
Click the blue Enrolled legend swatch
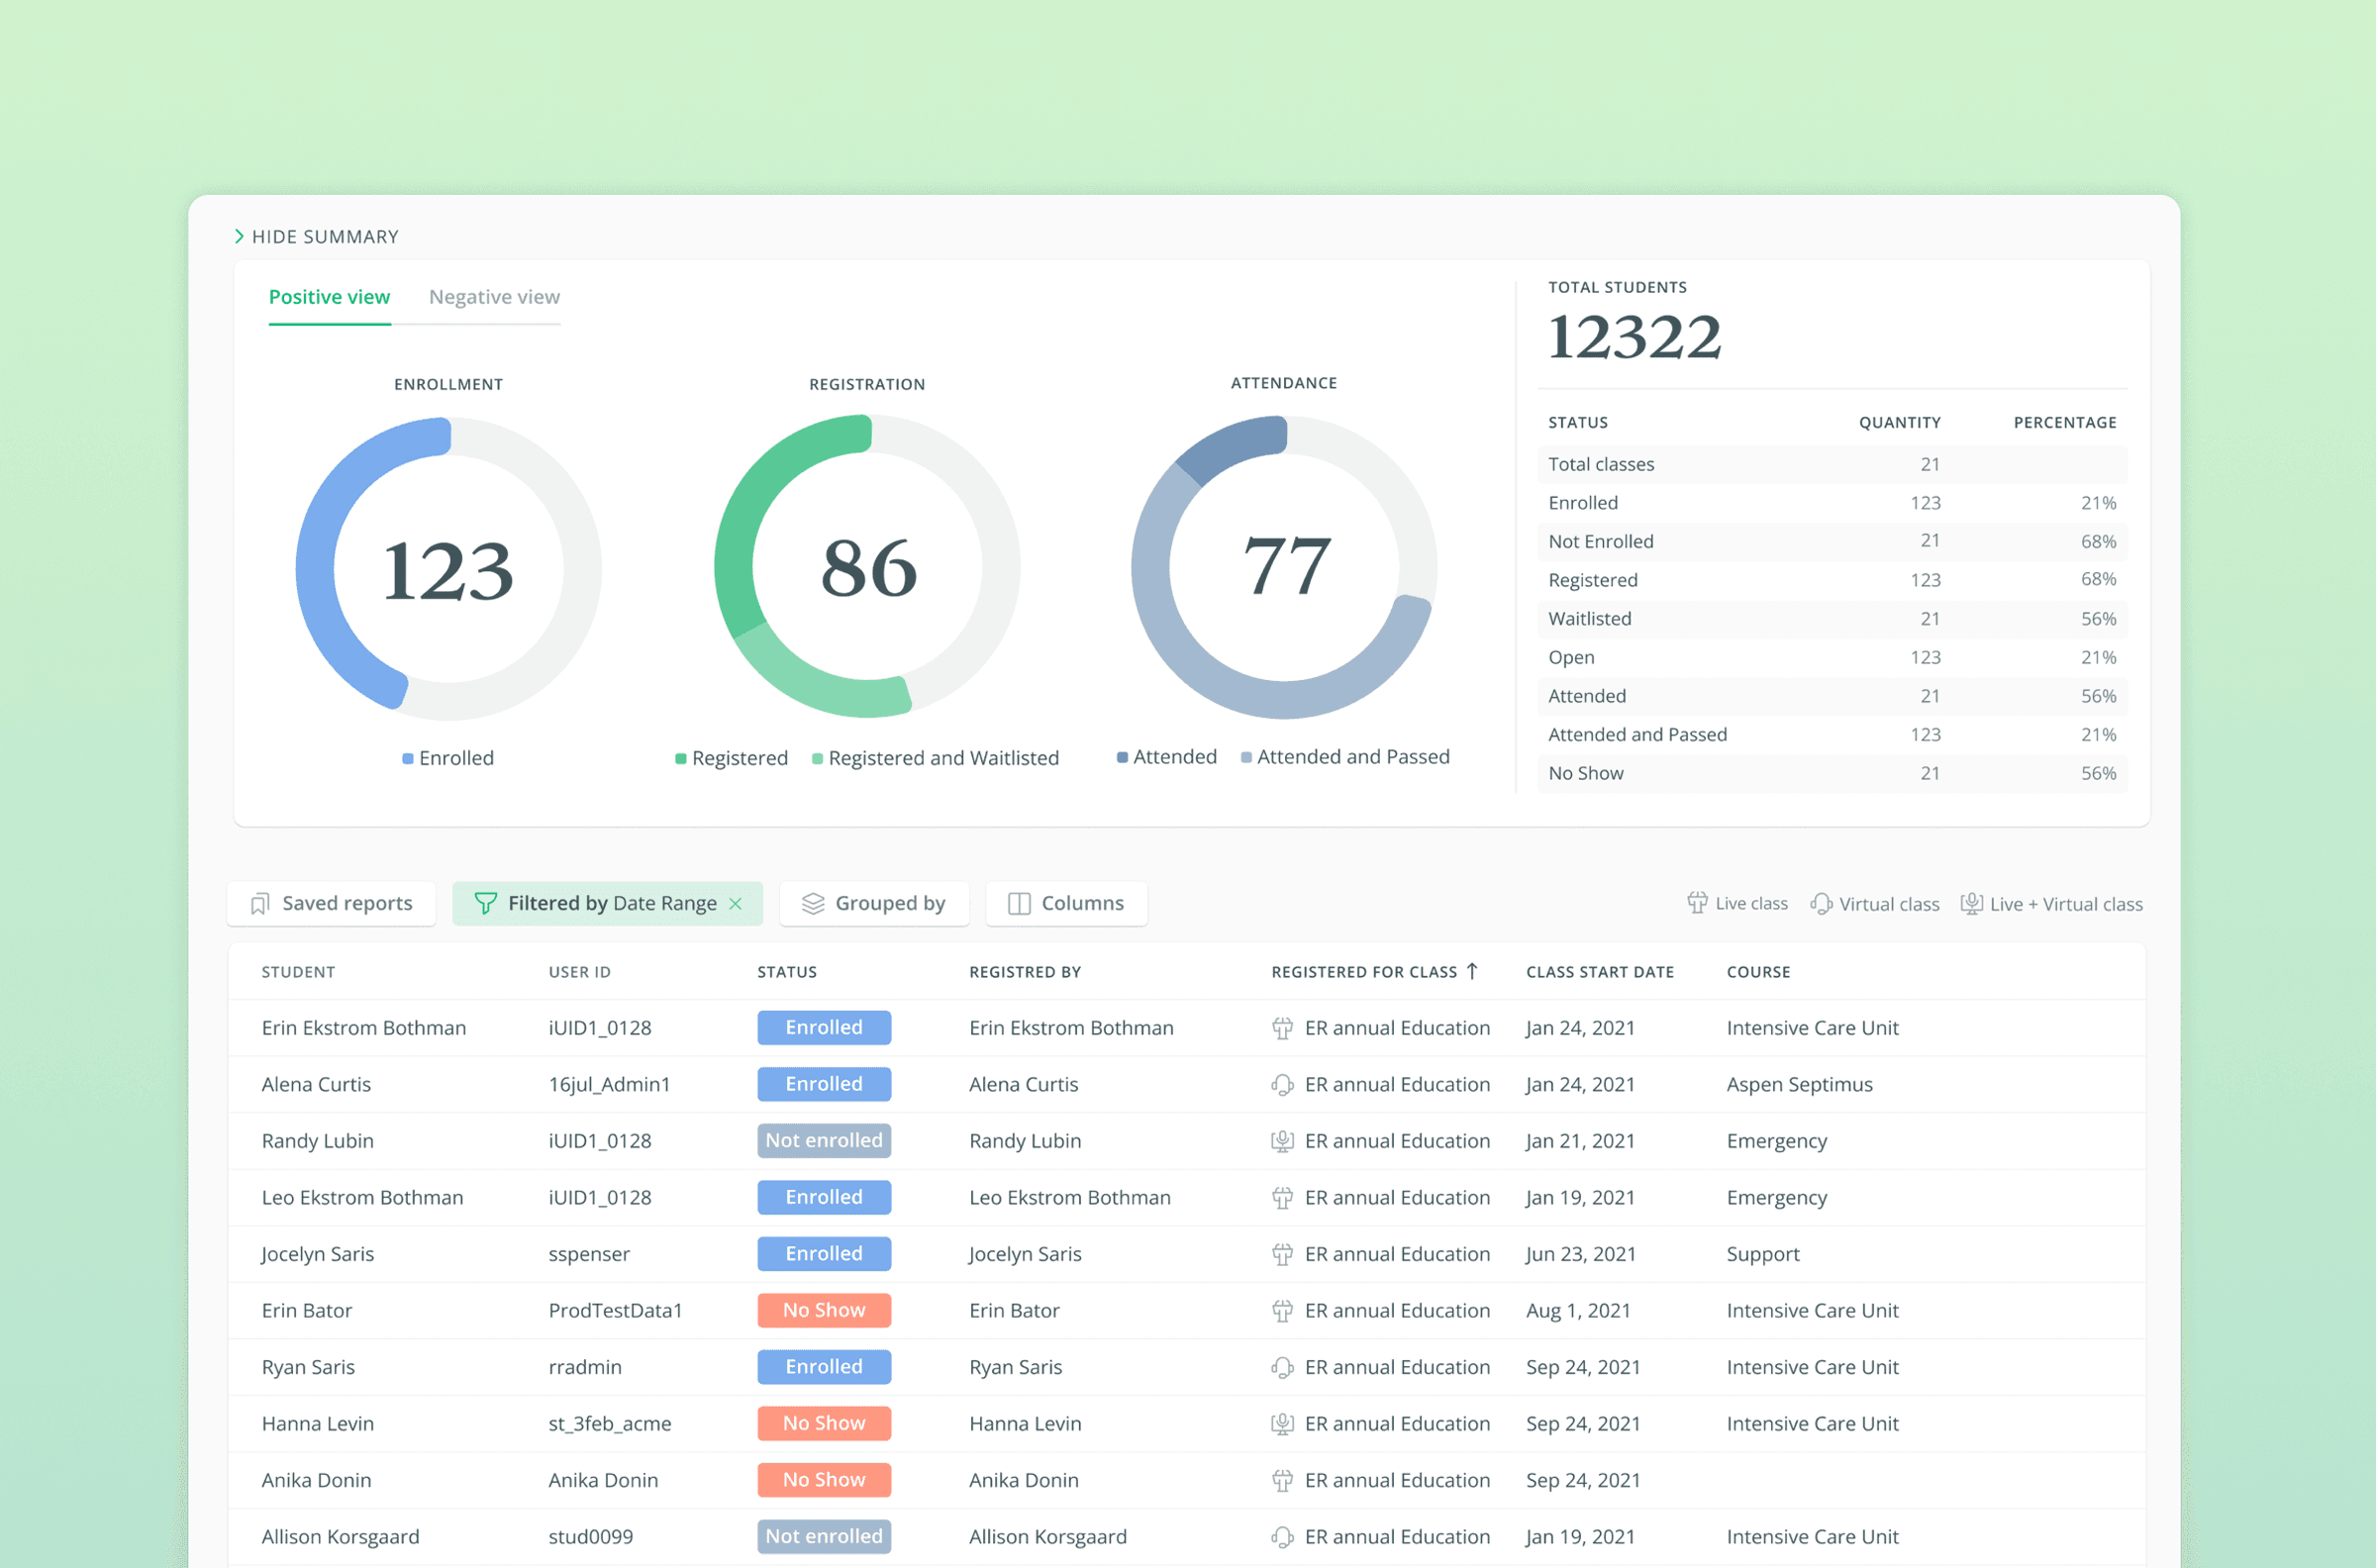[x=408, y=759]
